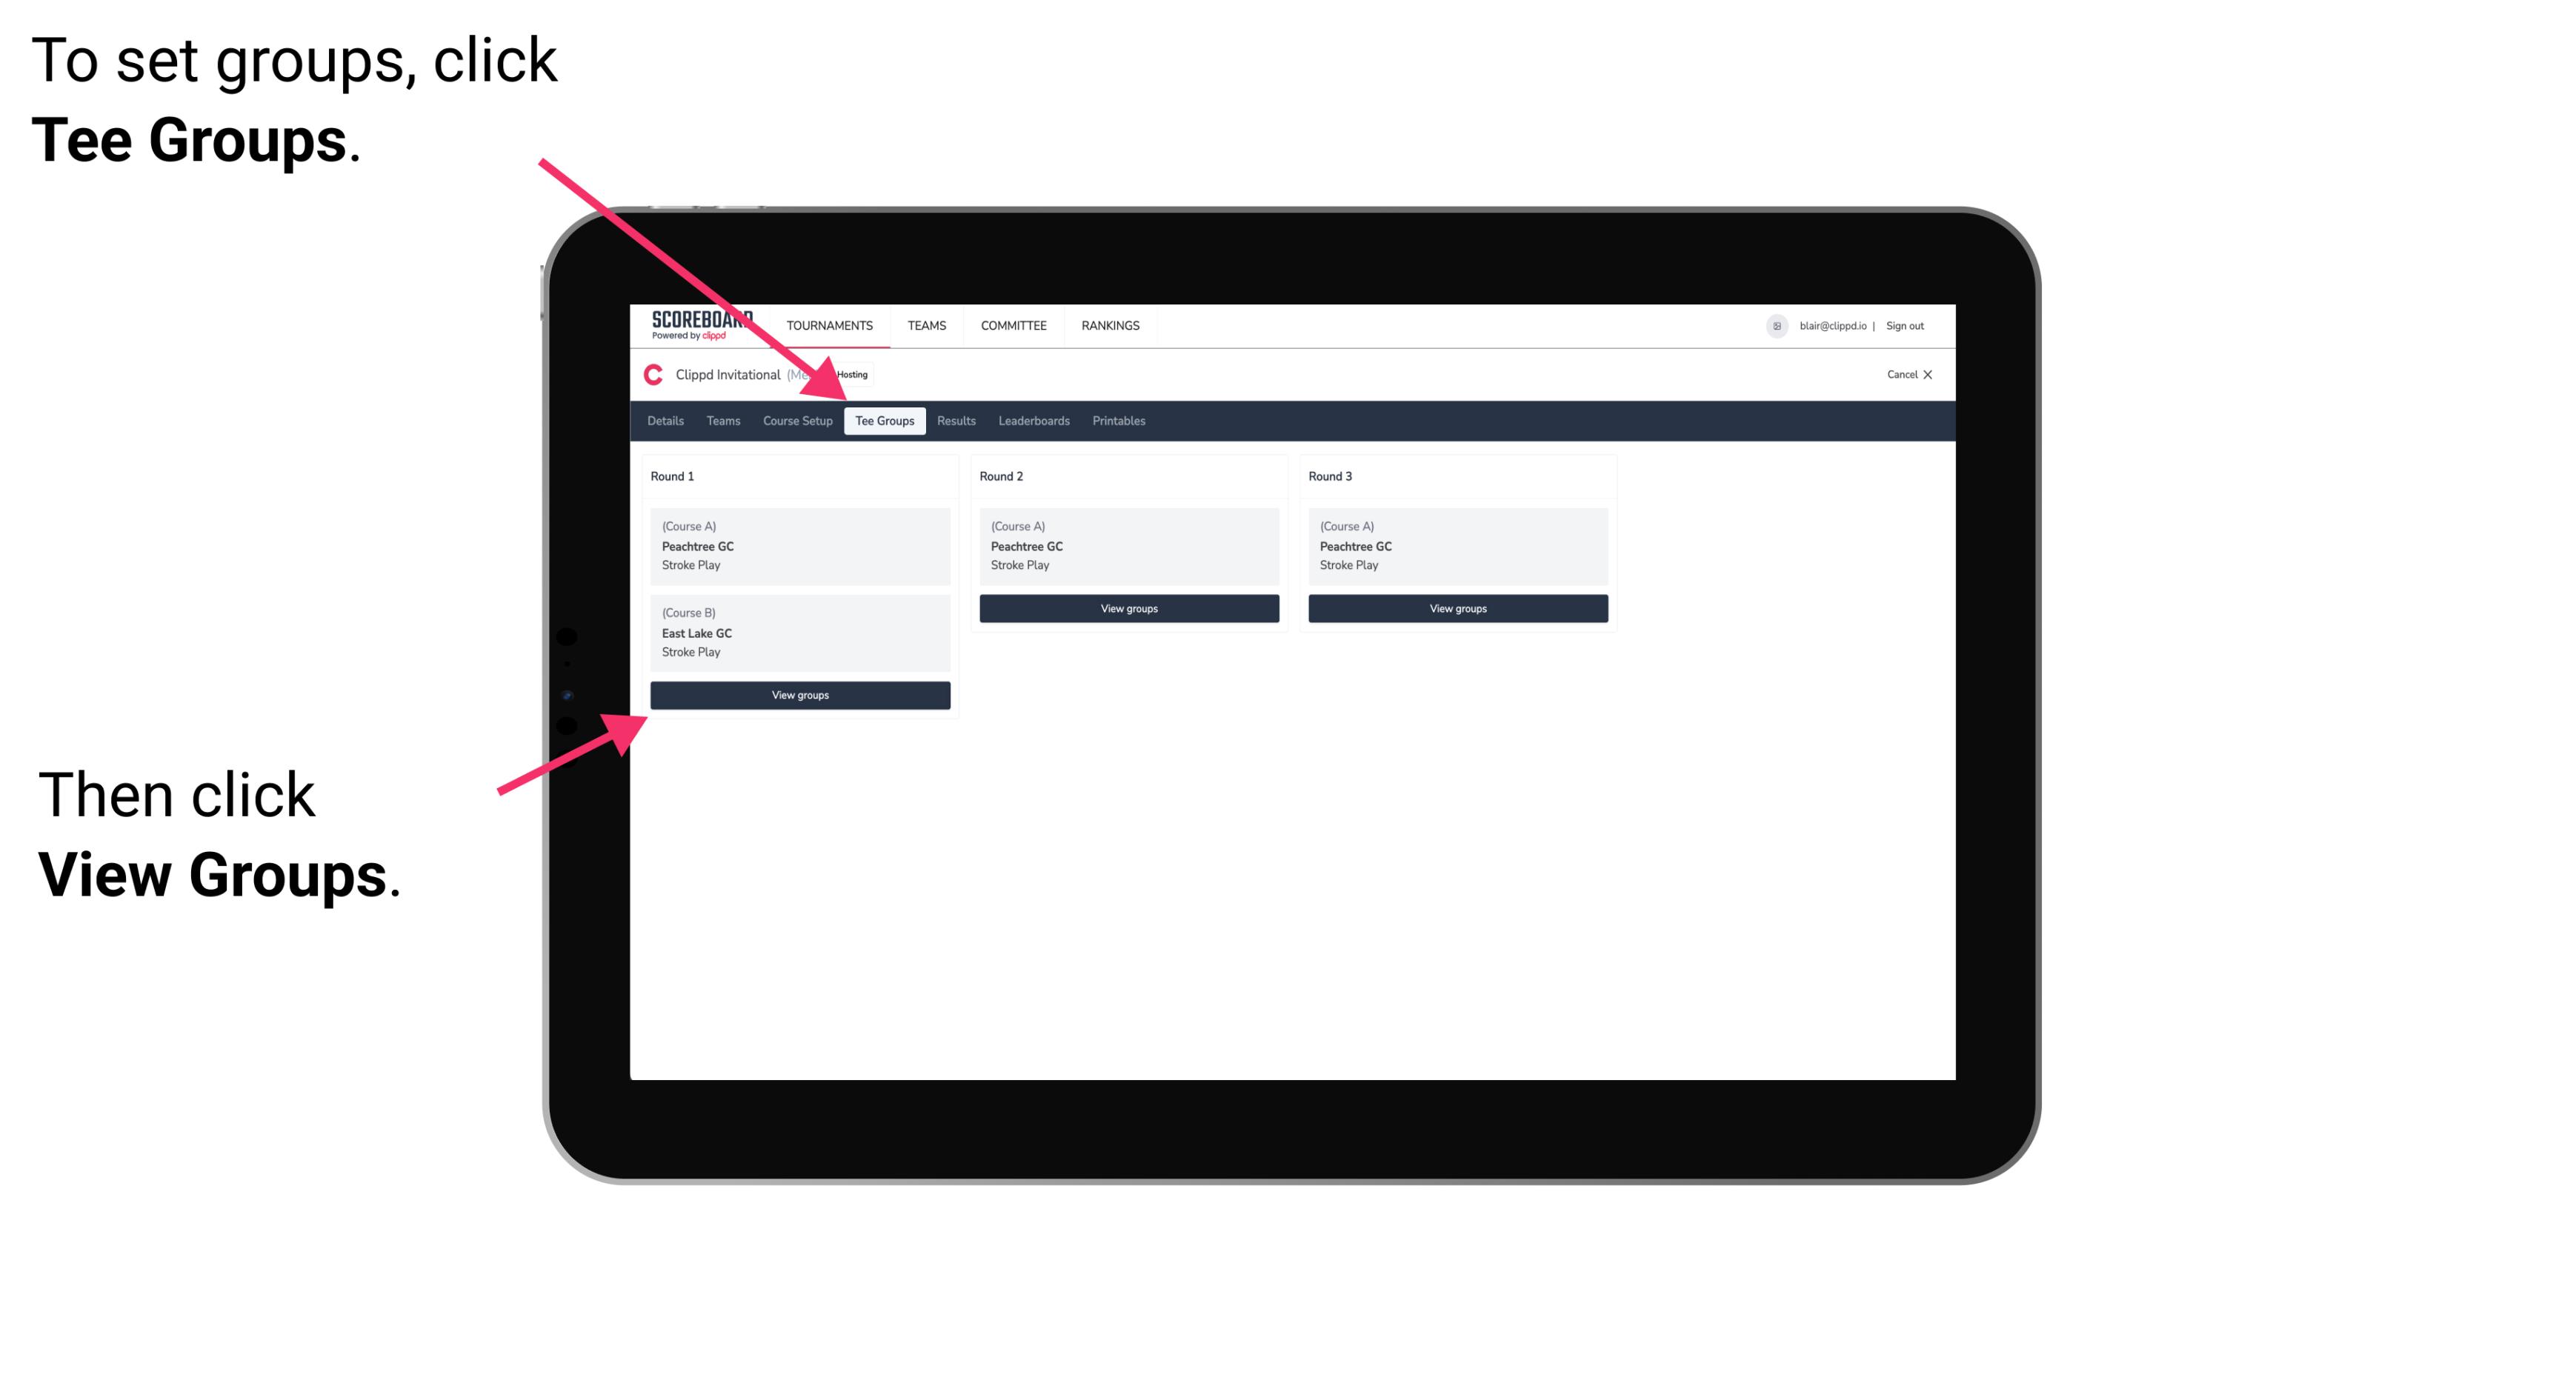Click View Groups for Round 2

click(1127, 610)
